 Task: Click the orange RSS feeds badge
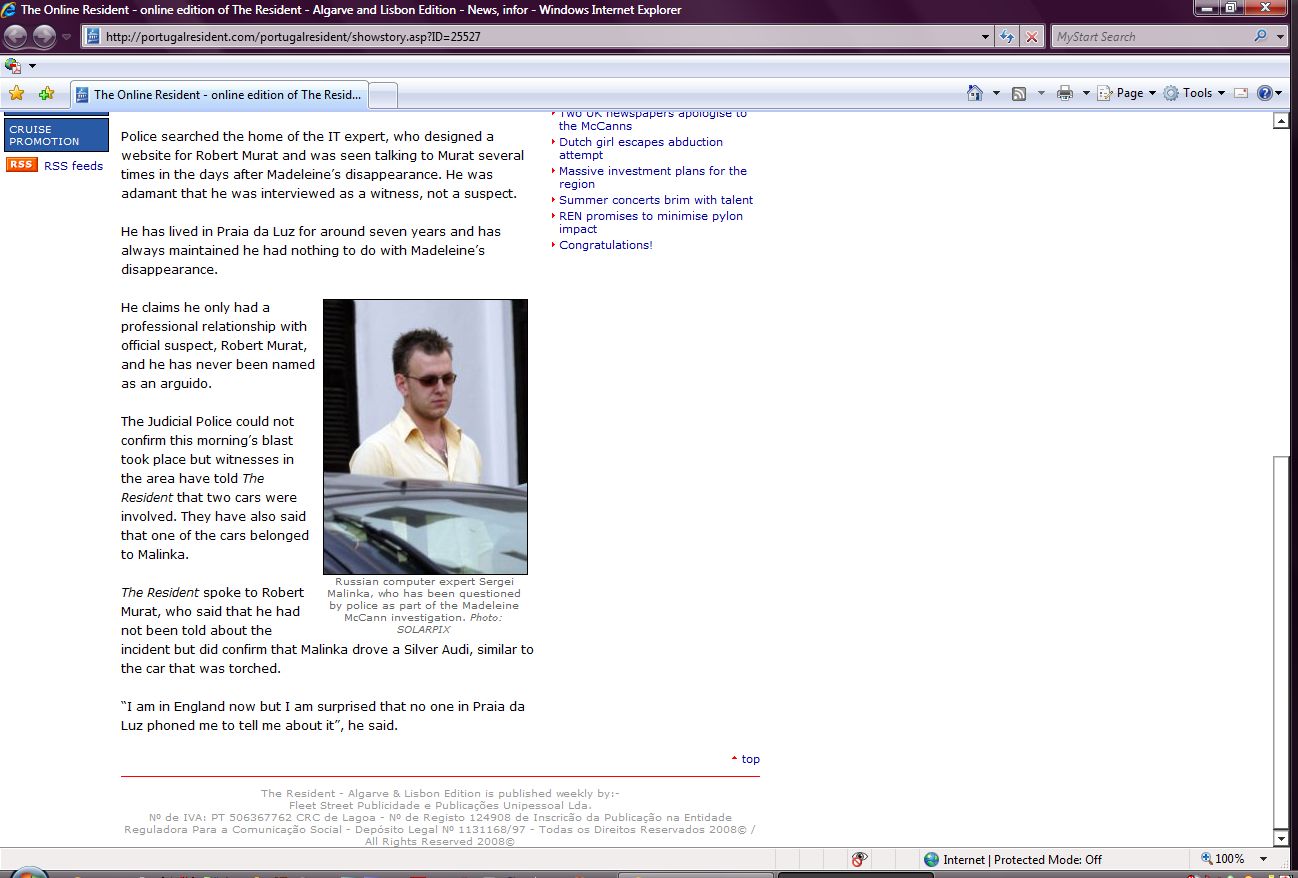pos(21,165)
